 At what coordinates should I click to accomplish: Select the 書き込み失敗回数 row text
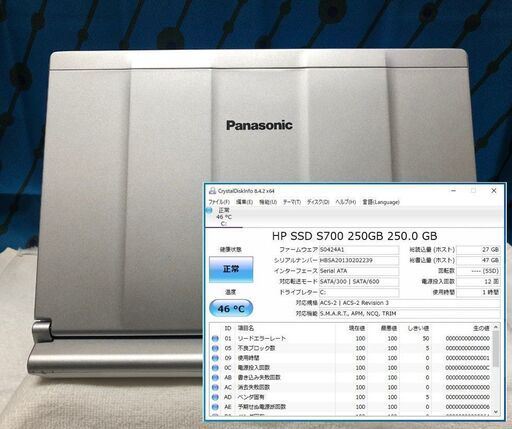point(259,378)
